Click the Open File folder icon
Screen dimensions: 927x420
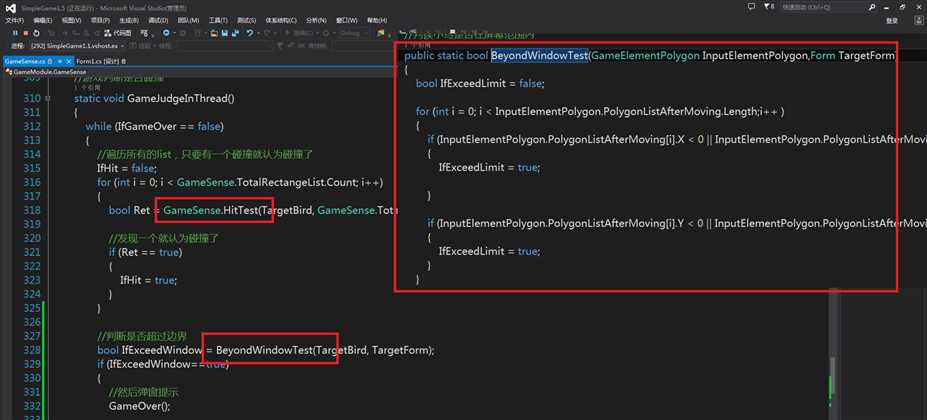click(213, 33)
